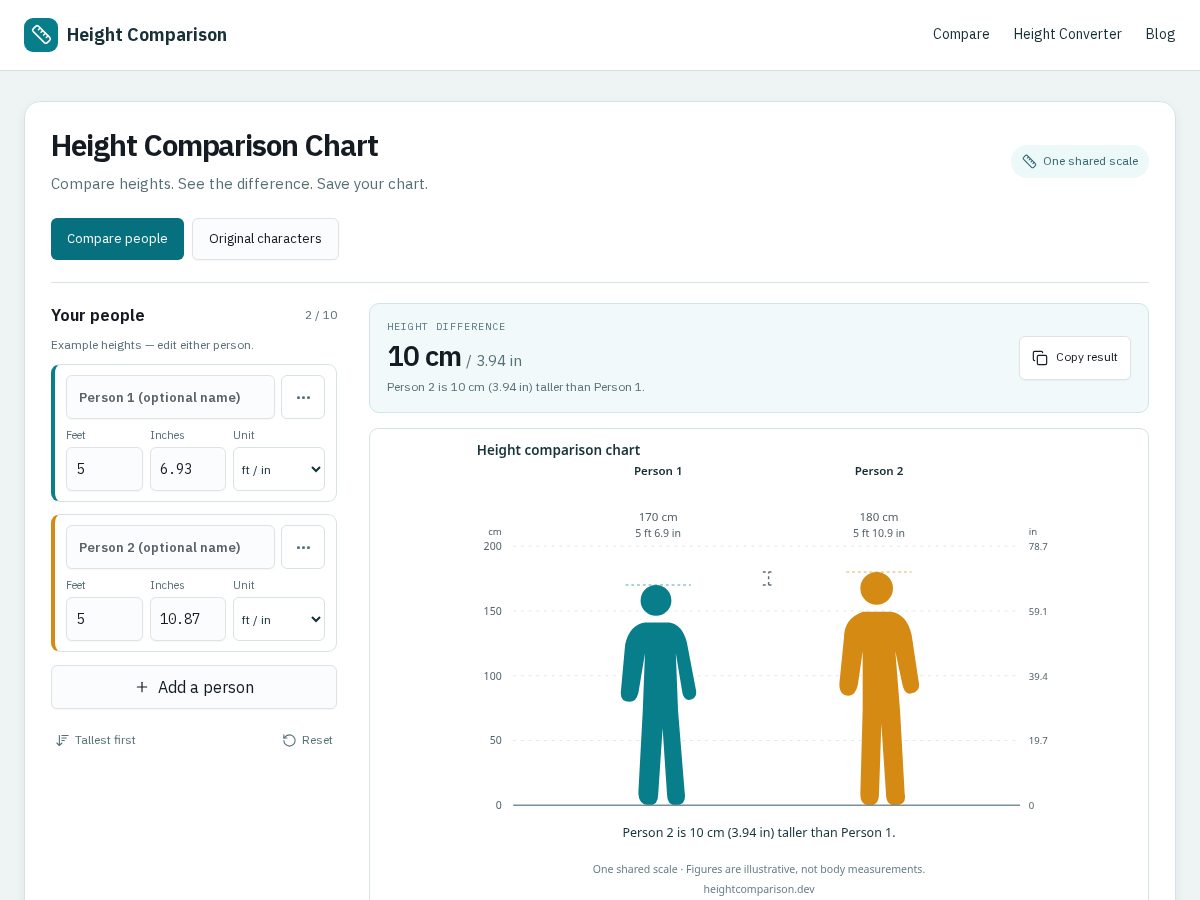Click the Your people heading
1200x900 pixels.
[98, 315]
